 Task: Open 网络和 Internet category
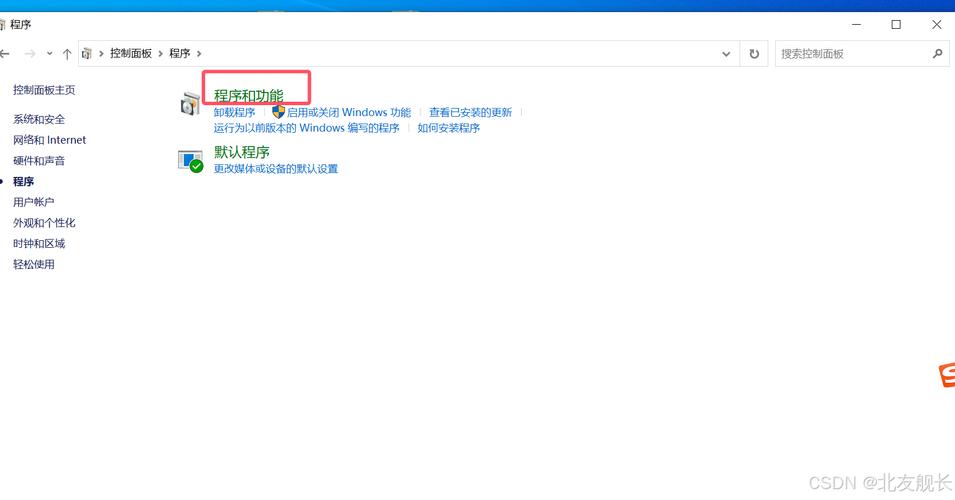coord(49,140)
